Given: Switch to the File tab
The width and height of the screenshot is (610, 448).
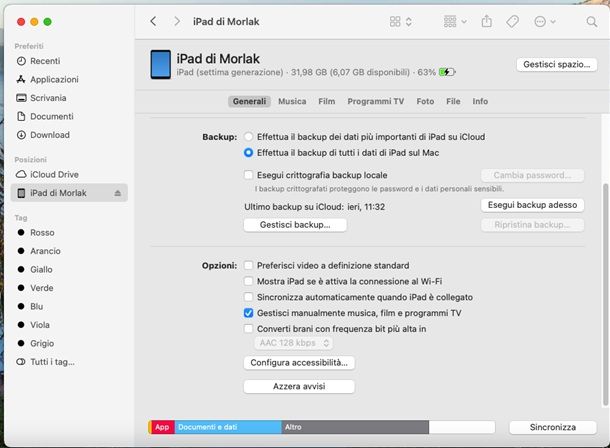Looking at the screenshot, I should tap(453, 102).
